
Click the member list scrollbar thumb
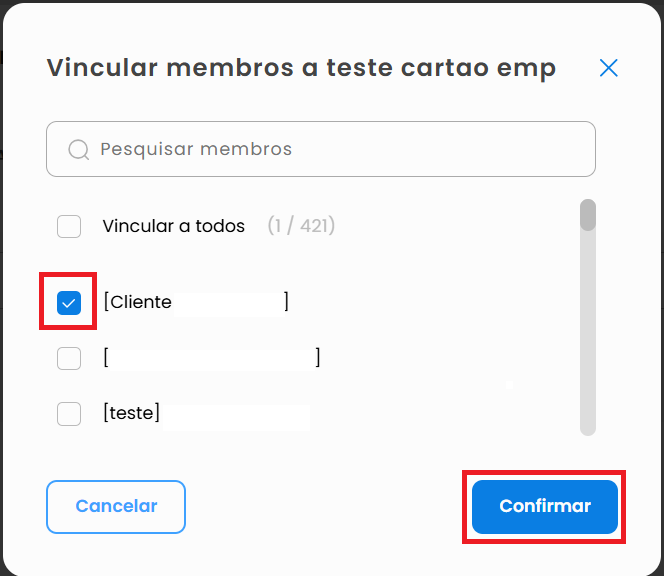tap(588, 215)
